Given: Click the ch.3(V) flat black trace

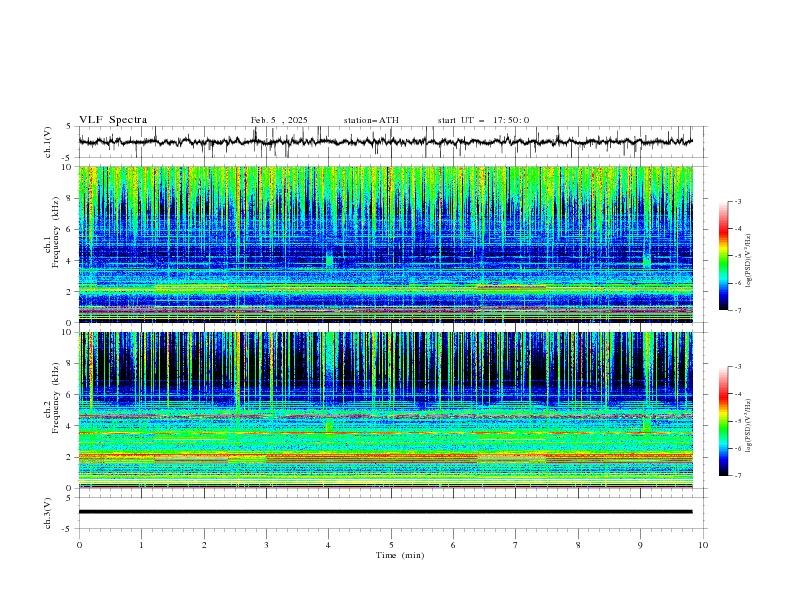Looking at the screenshot, I should (385, 512).
